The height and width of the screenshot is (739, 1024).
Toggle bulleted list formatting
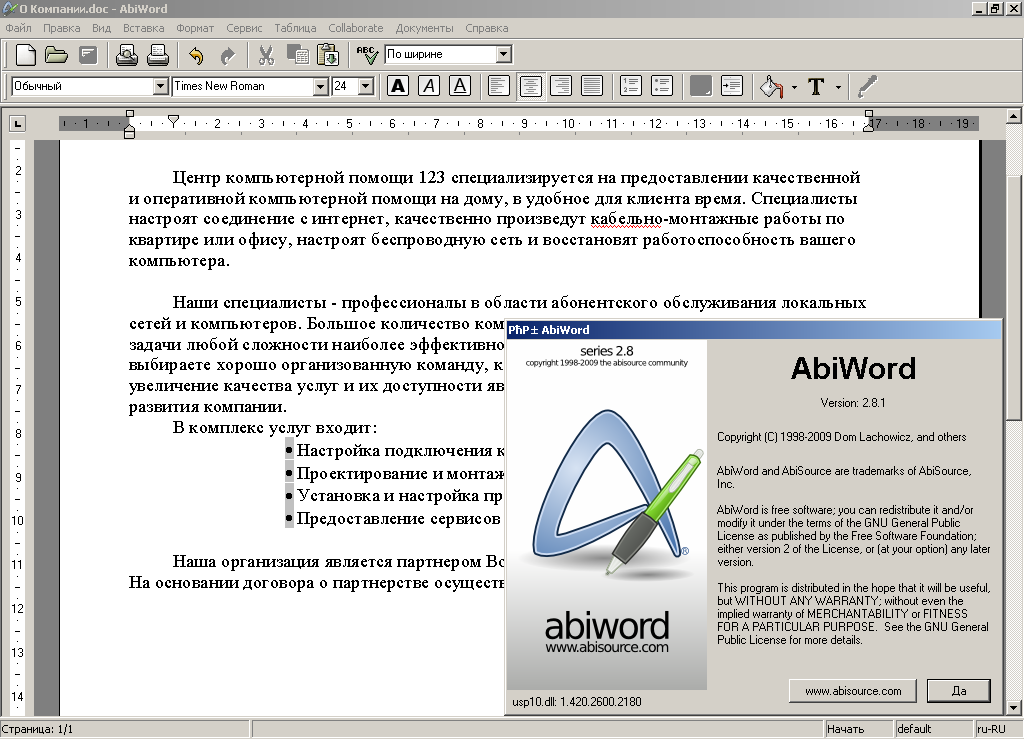[x=662, y=86]
